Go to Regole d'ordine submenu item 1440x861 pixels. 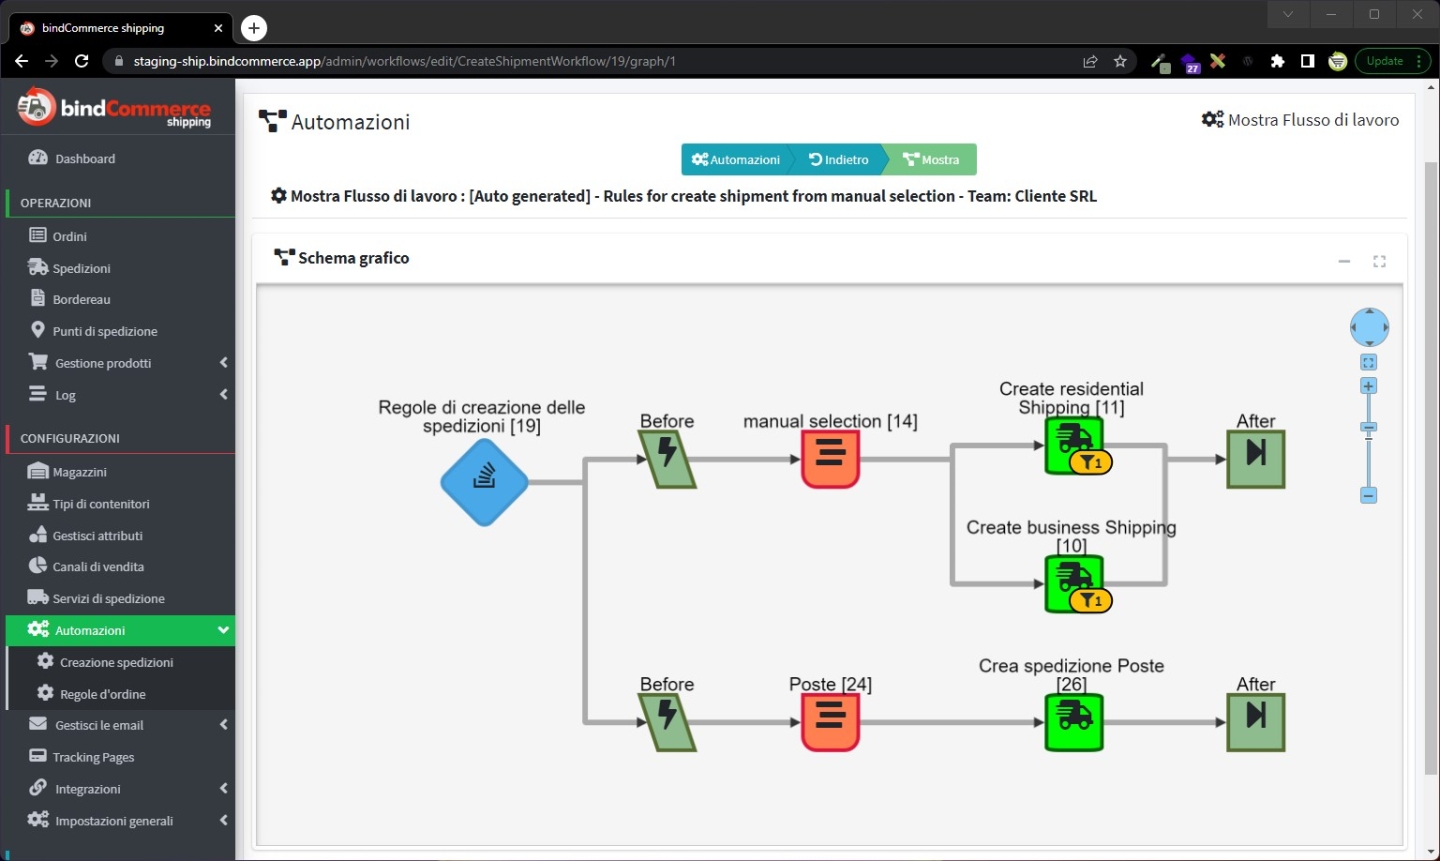(x=102, y=694)
